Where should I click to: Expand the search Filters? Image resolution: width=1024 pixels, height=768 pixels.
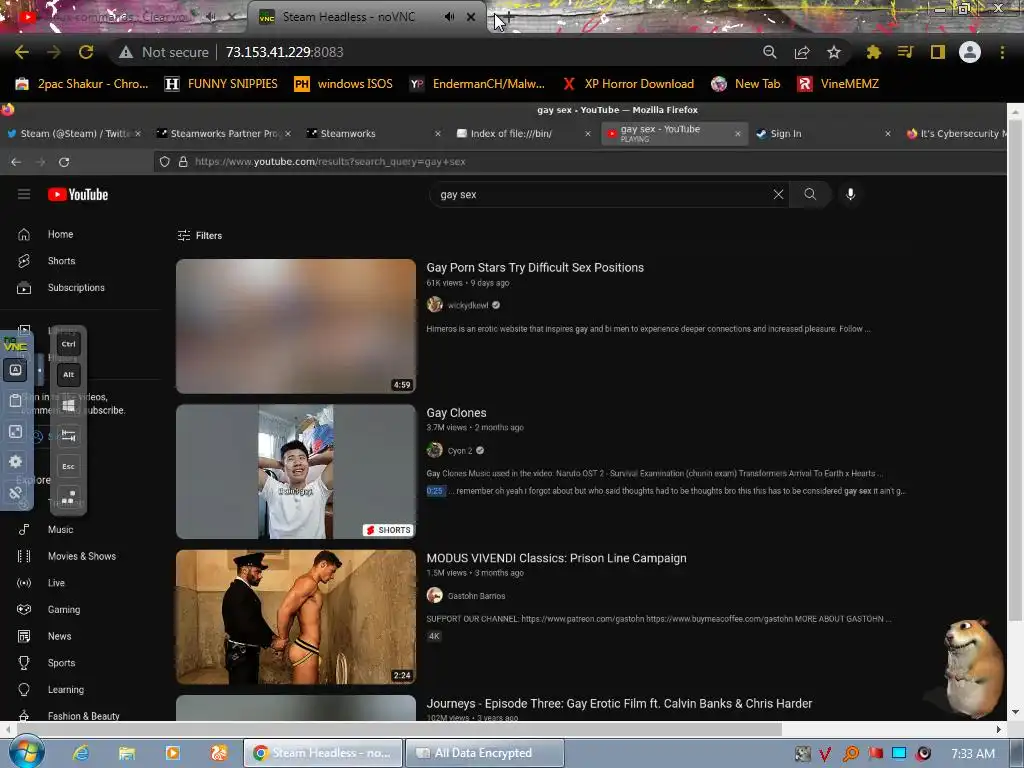(x=200, y=236)
